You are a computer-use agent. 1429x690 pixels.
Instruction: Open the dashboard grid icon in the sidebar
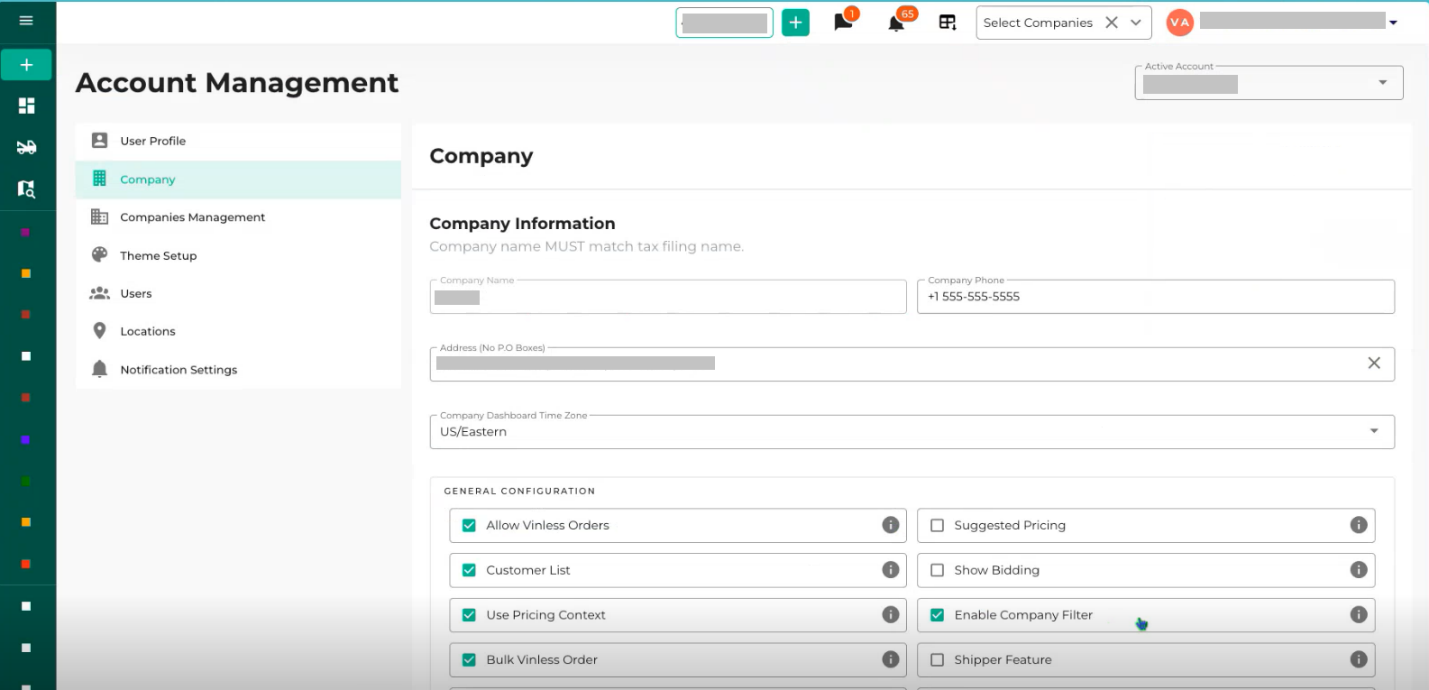[26, 106]
